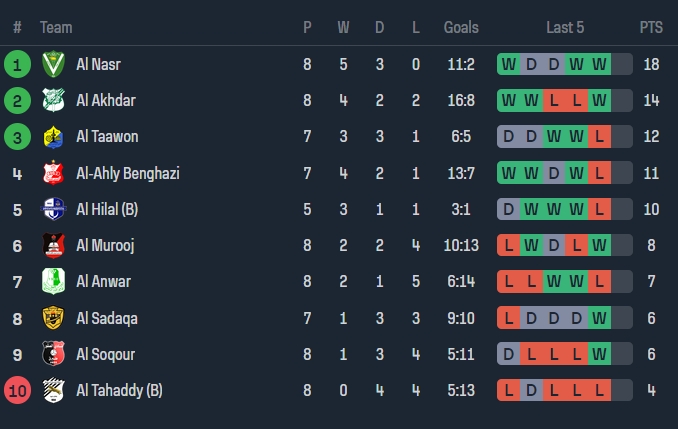Open the Al Sadaqa team link
The image size is (678, 429).
point(107,317)
